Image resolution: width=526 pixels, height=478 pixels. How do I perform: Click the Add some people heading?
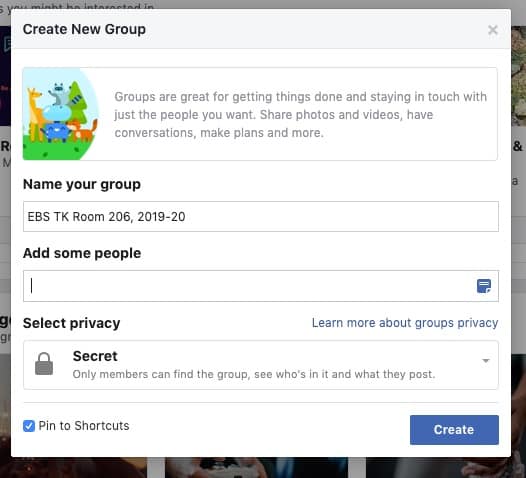click(82, 253)
